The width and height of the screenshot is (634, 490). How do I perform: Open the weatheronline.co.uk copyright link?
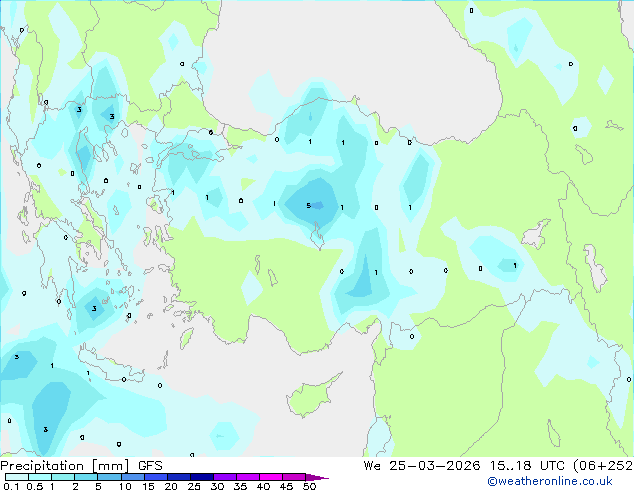pyautogui.click(x=550, y=481)
